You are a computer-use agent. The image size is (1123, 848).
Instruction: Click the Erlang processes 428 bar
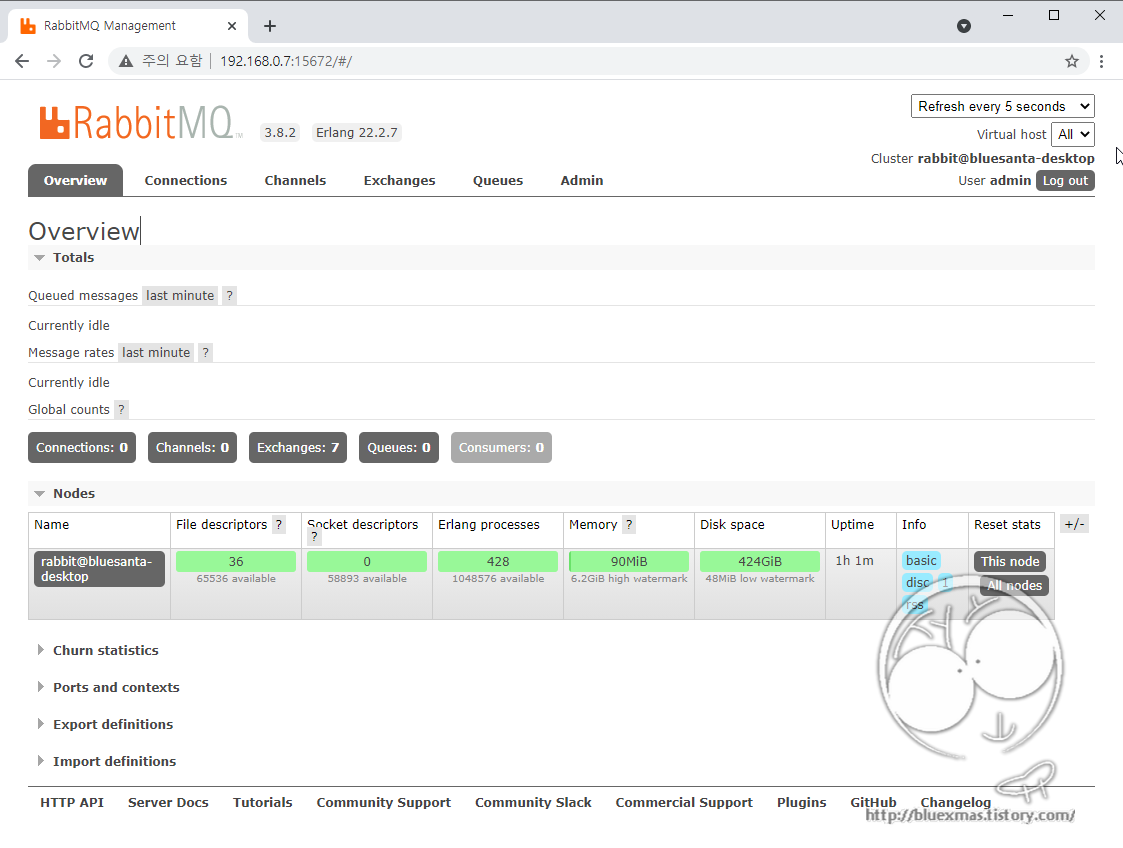[x=498, y=562]
